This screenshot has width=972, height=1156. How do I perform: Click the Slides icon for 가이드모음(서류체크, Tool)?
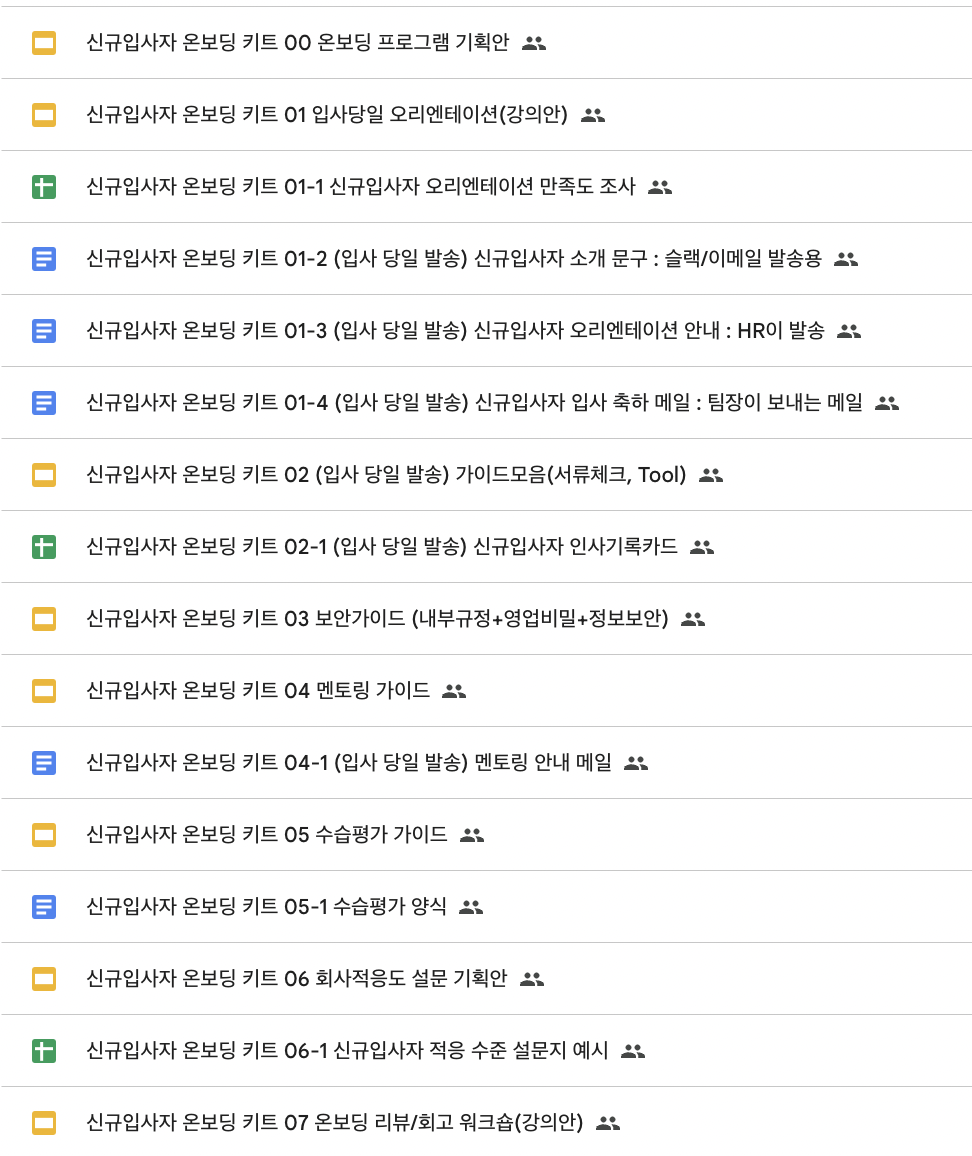43,474
